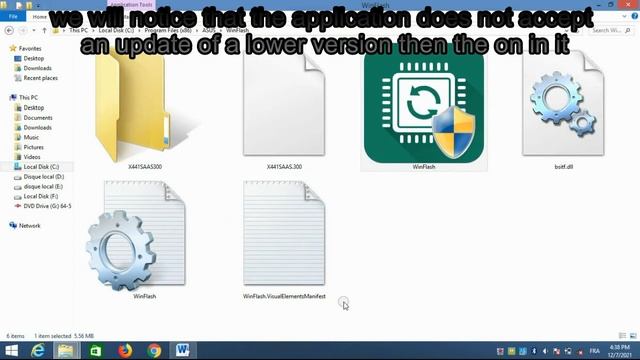The image size is (640, 360).
Task: Click "1 item selected 5.56 MB" status text
Action: [x=64, y=336]
